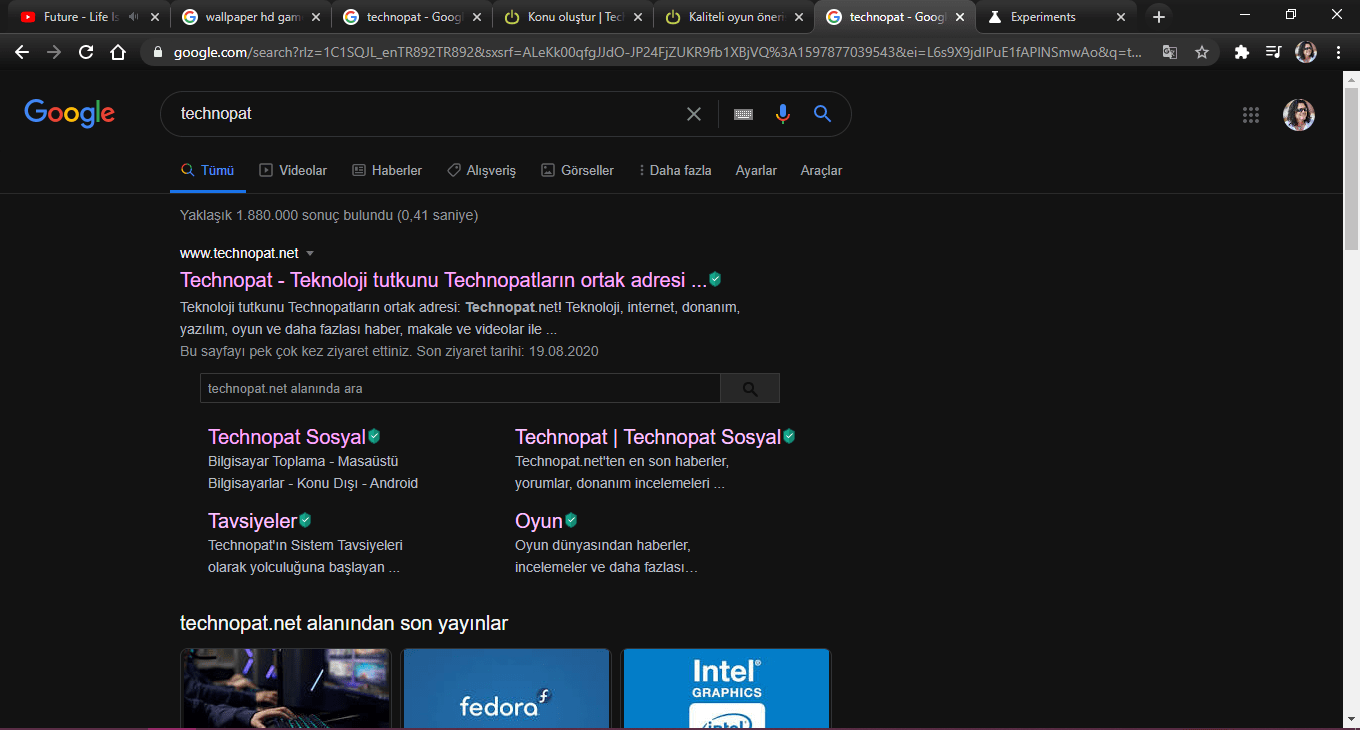The height and width of the screenshot is (730, 1360).
Task: Expand the Daha fazla menu
Action: [675, 171]
